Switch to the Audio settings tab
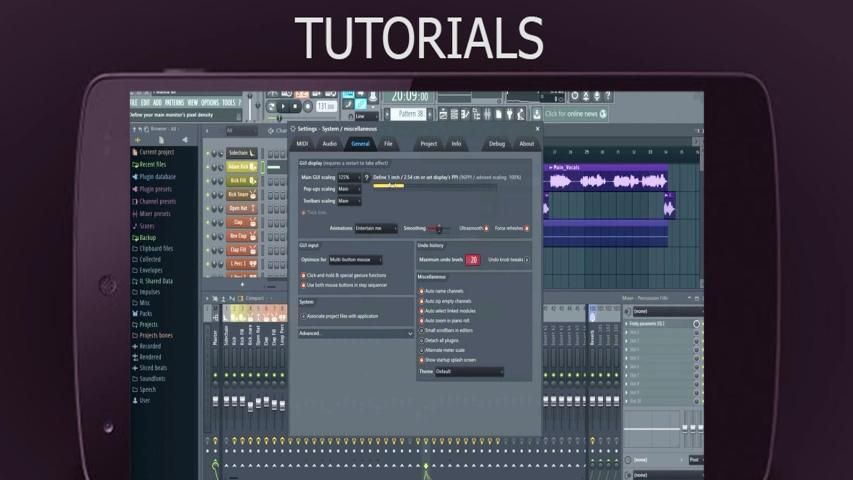The image size is (853, 480). tap(330, 144)
